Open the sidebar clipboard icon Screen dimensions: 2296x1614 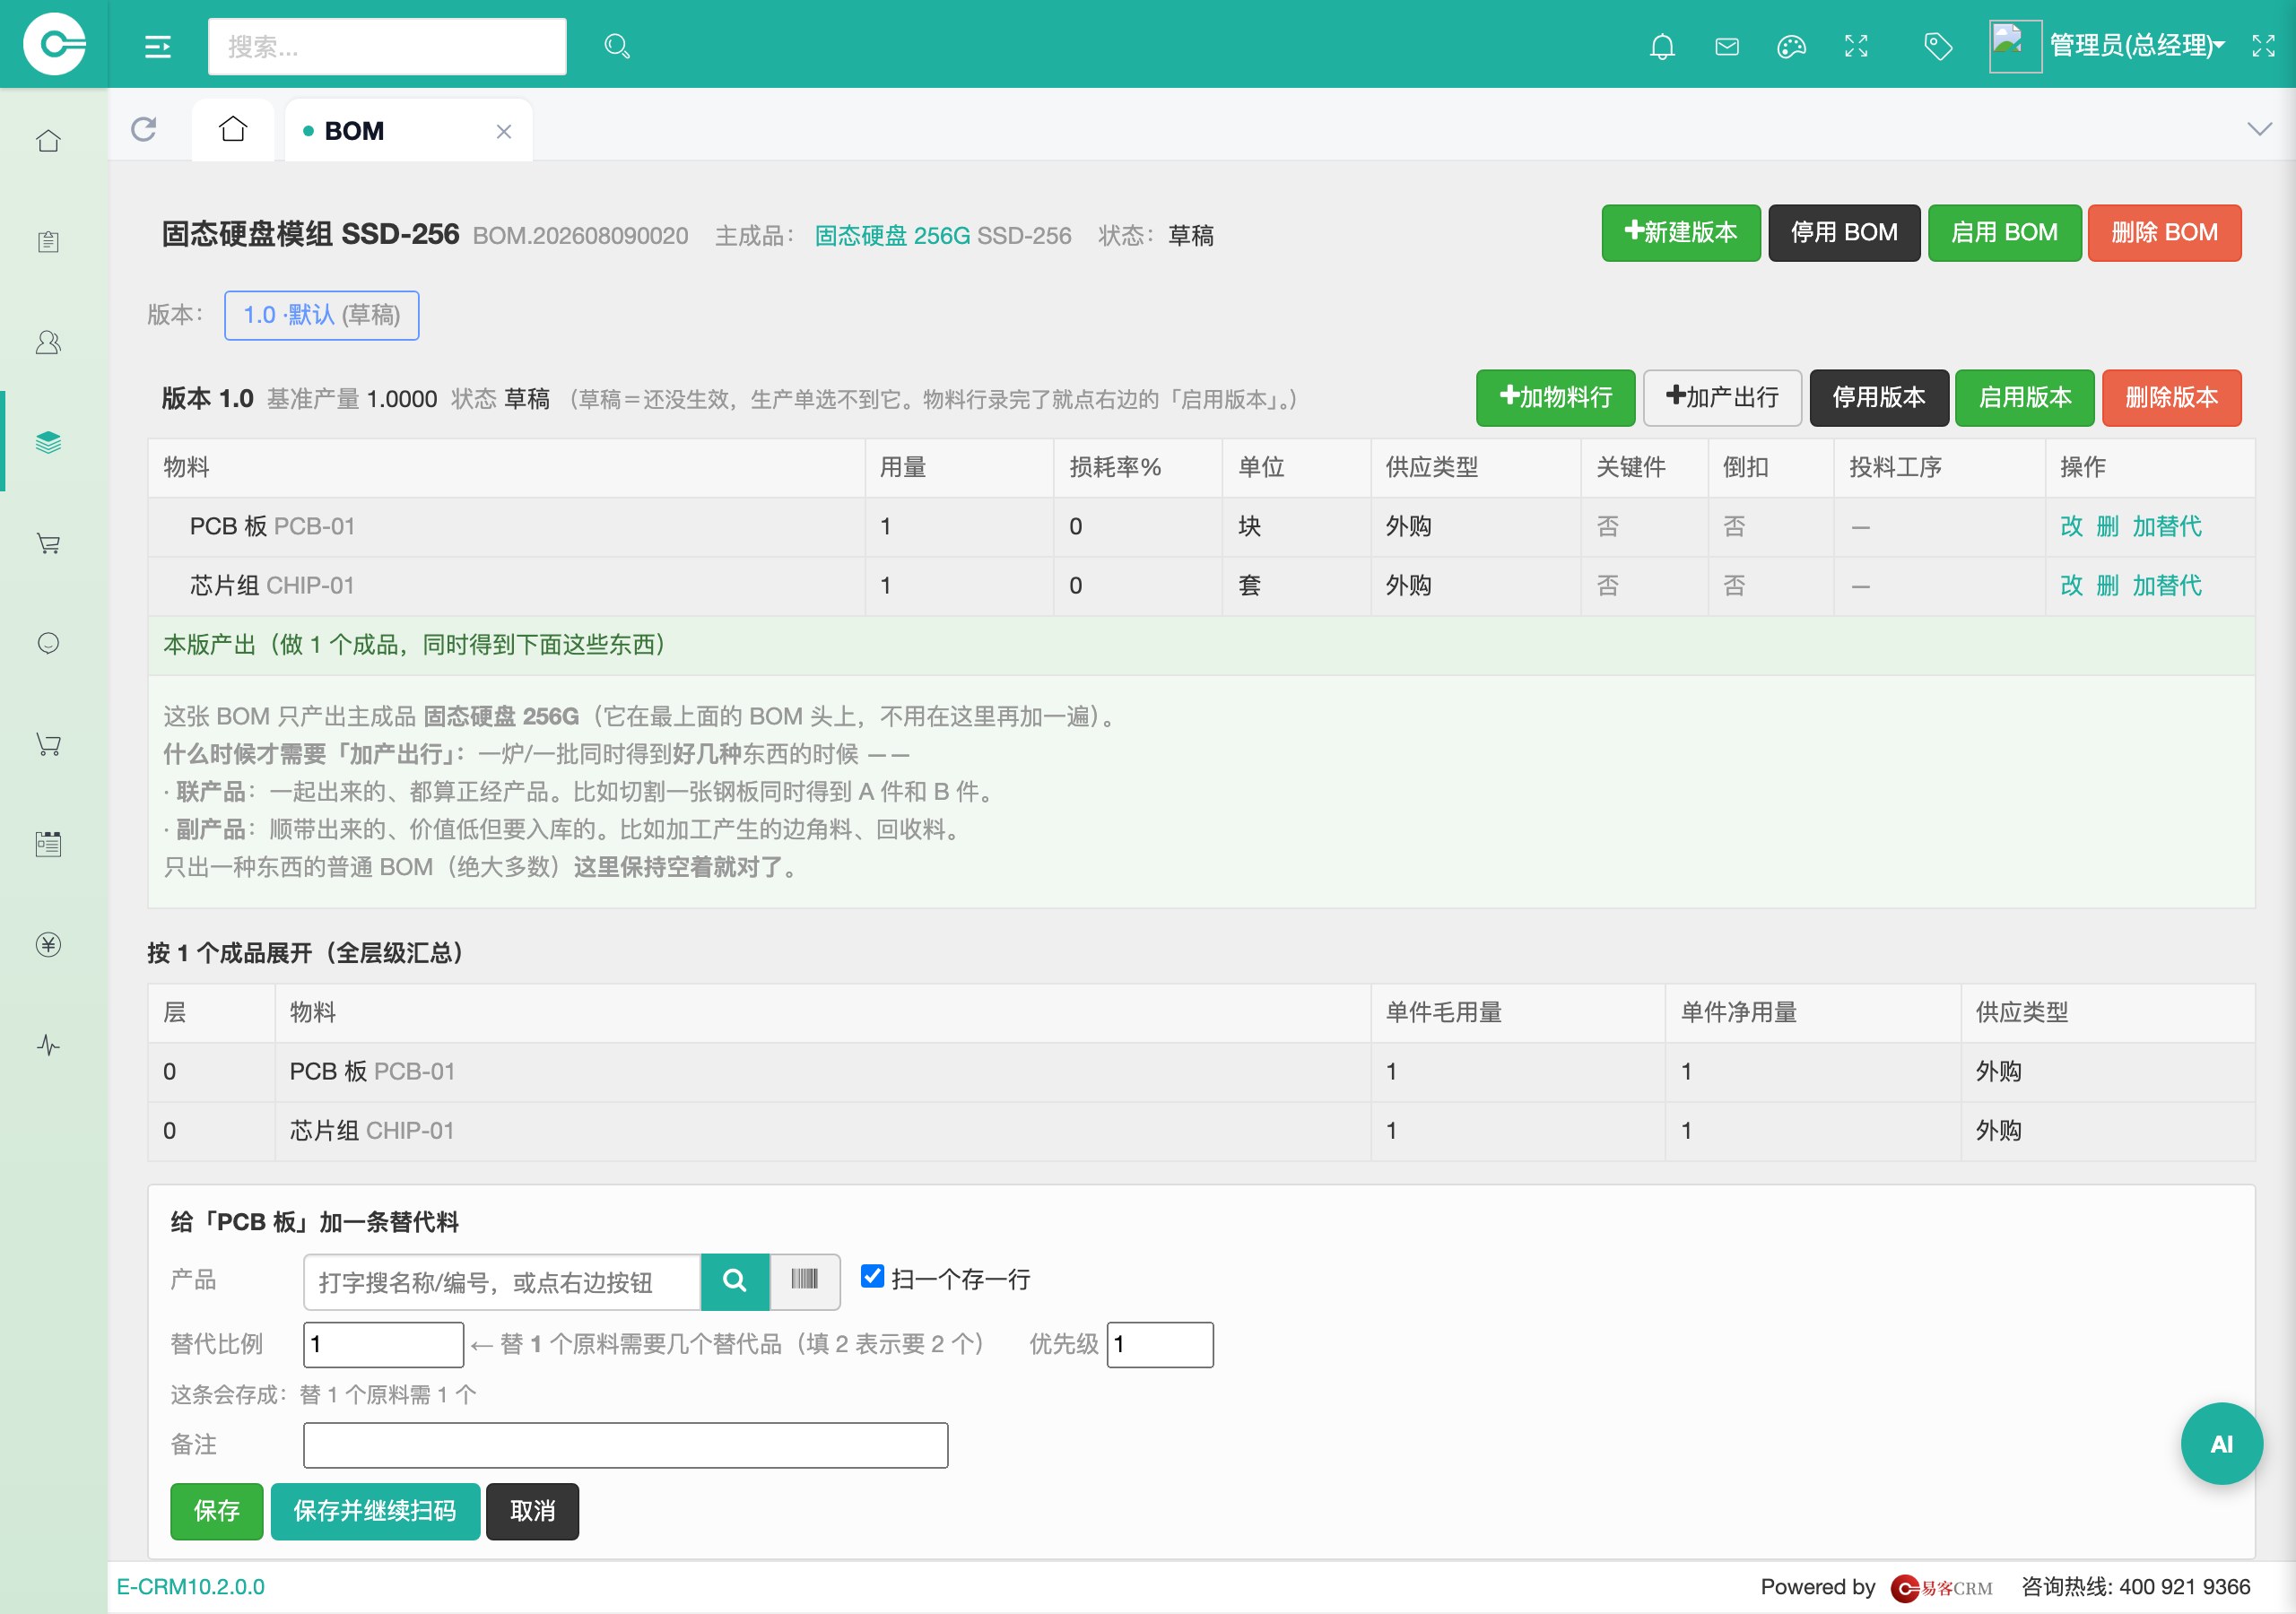48,241
